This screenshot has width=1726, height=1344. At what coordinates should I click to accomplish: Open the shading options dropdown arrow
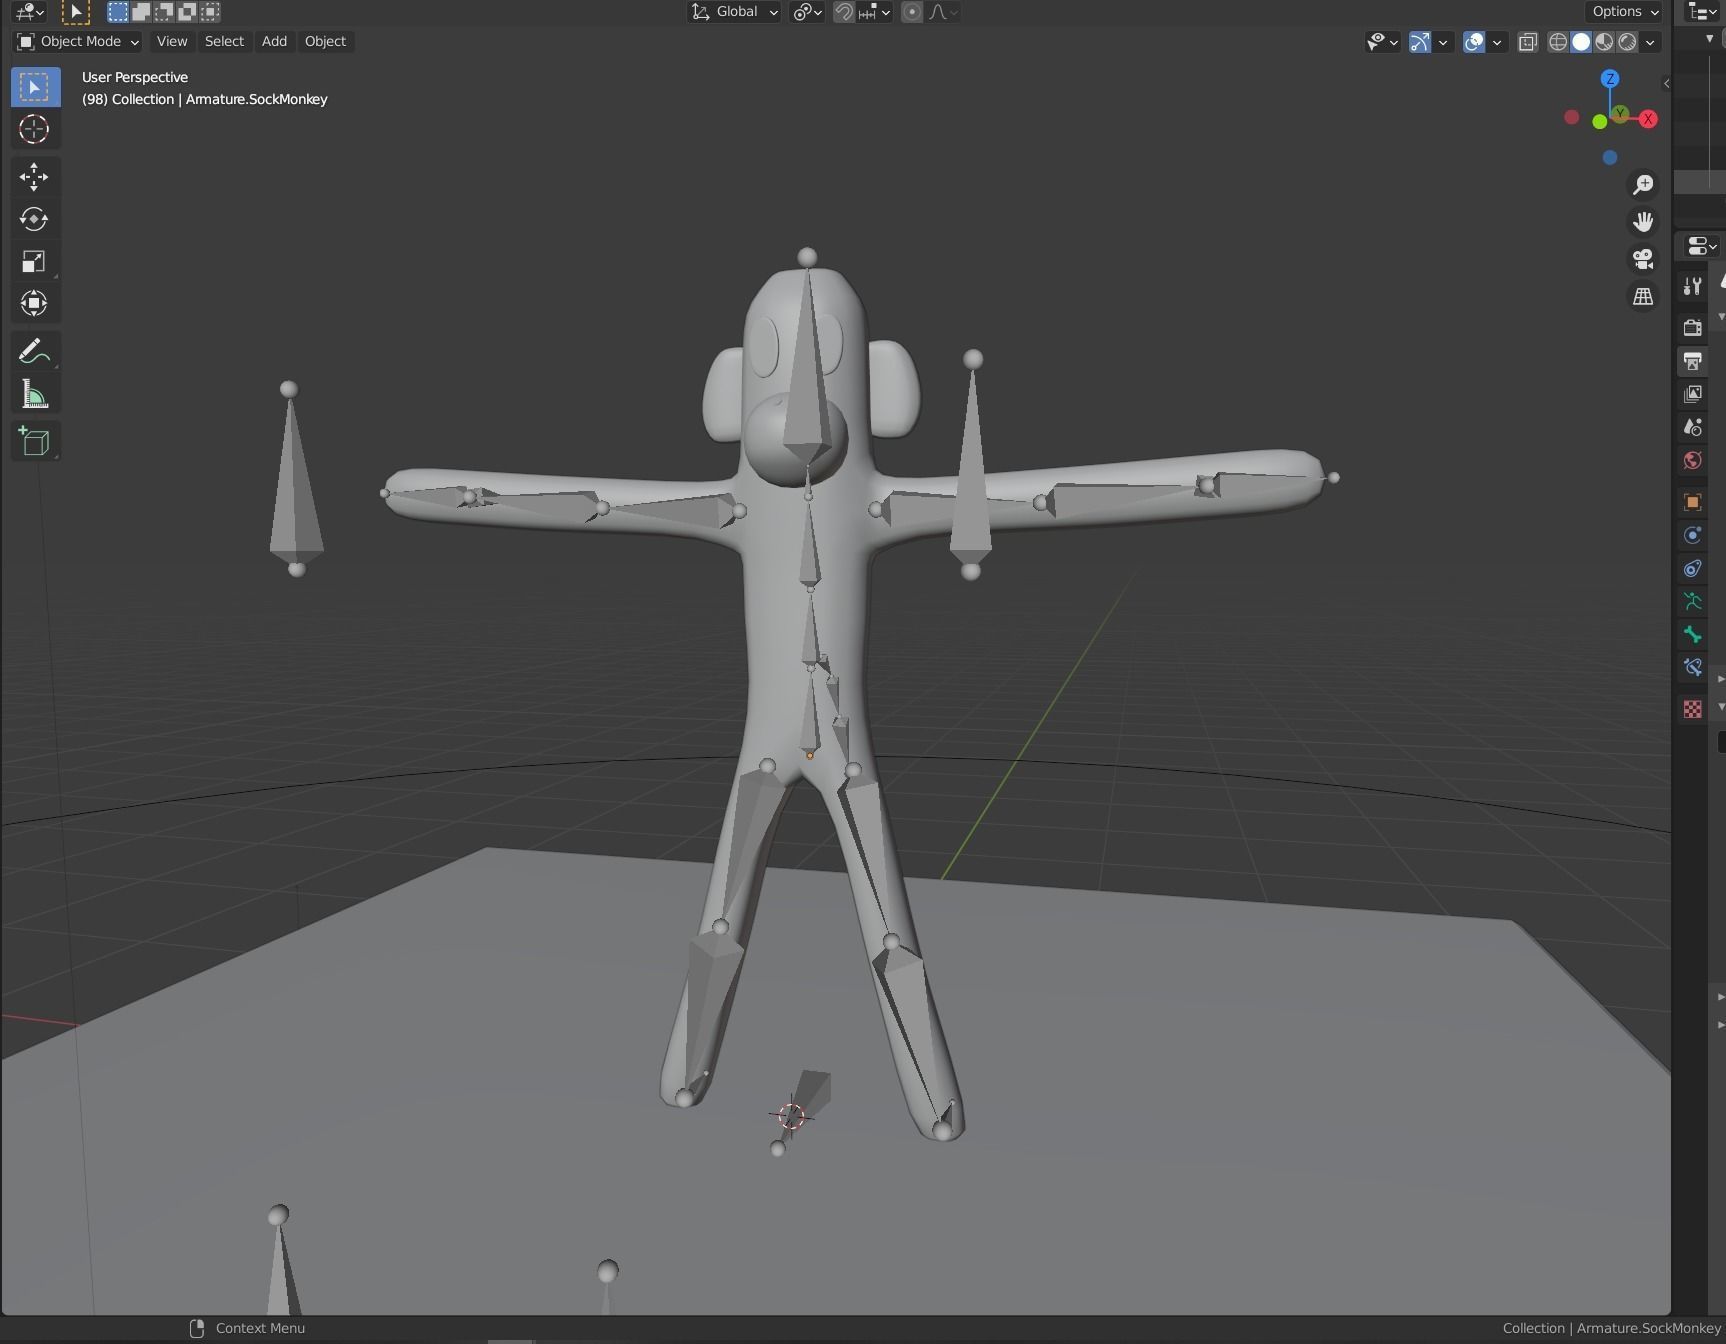click(1650, 42)
